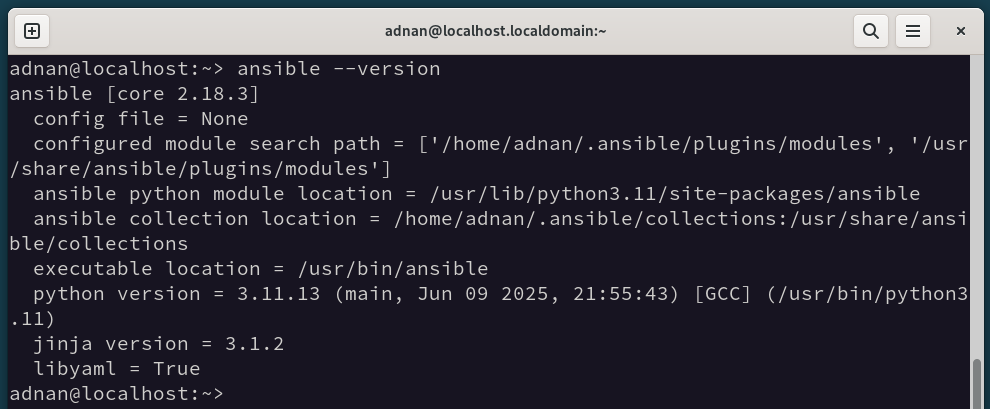The image size is (990, 409).
Task: Click 'executable location = /usr/bin/ansible' line
Action: (x=261, y=268)
